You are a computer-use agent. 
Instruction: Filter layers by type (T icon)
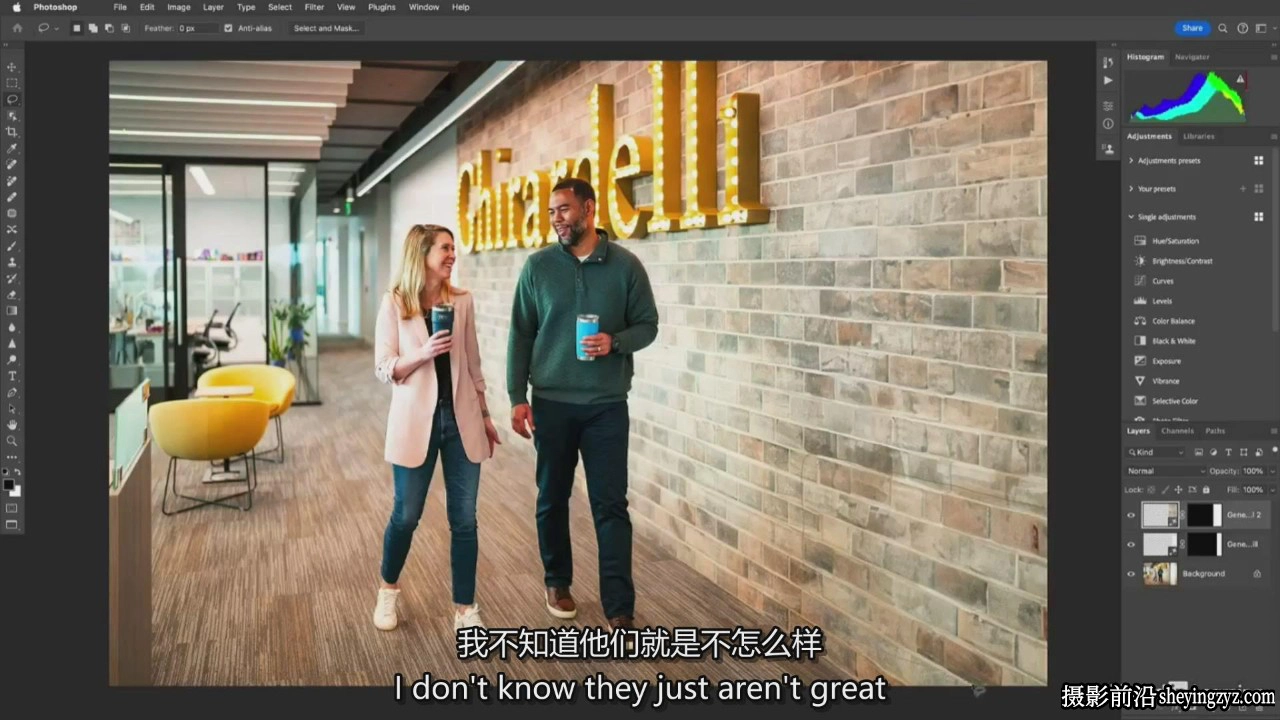tap(1228, 452)
